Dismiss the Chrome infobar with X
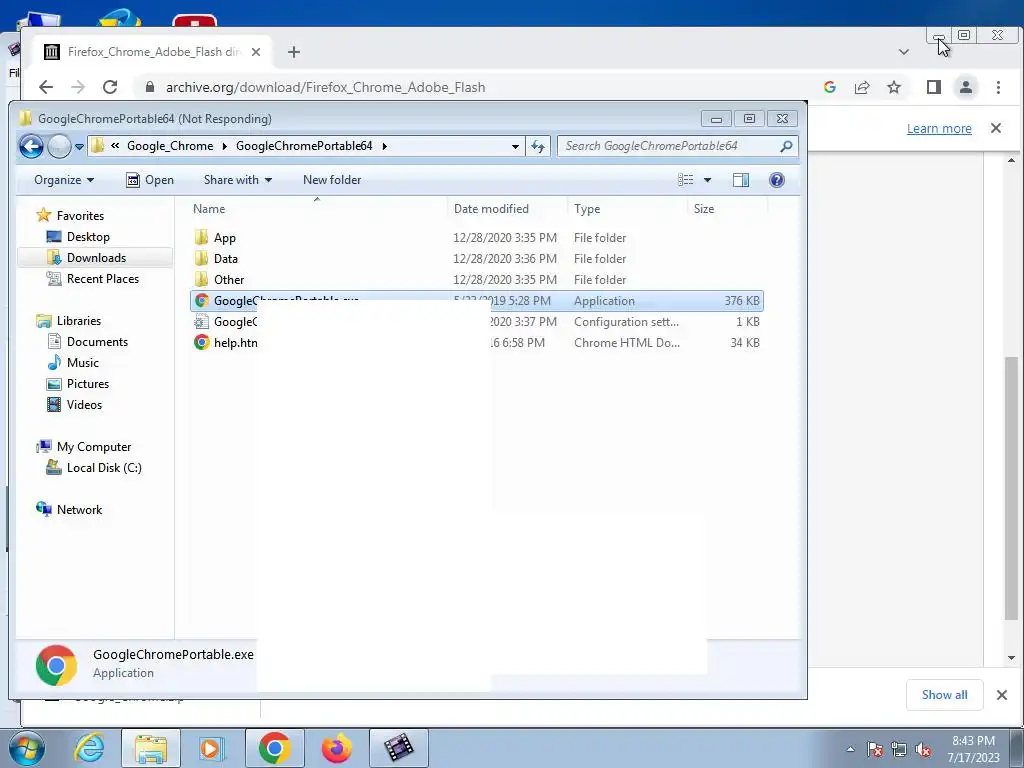This screenshot has height=768, width=1024. tap(996, 128)
